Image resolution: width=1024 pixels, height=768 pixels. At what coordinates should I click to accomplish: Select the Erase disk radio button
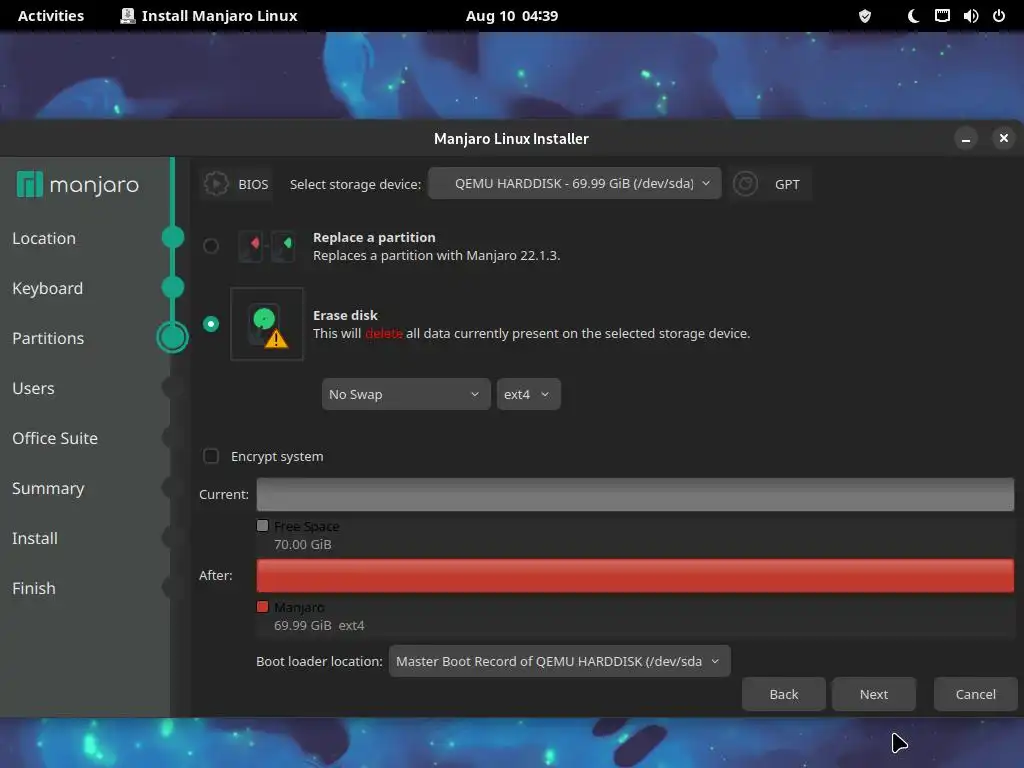click(x=211, y=324)
